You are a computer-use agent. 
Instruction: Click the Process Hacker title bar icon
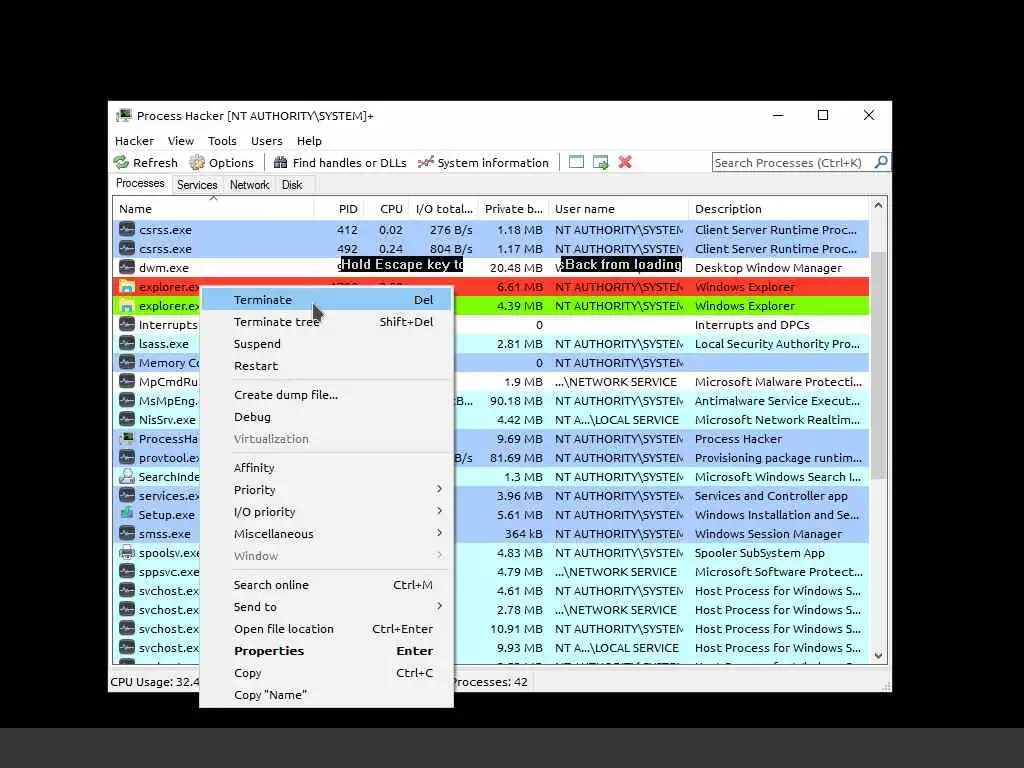coord(123,116)
